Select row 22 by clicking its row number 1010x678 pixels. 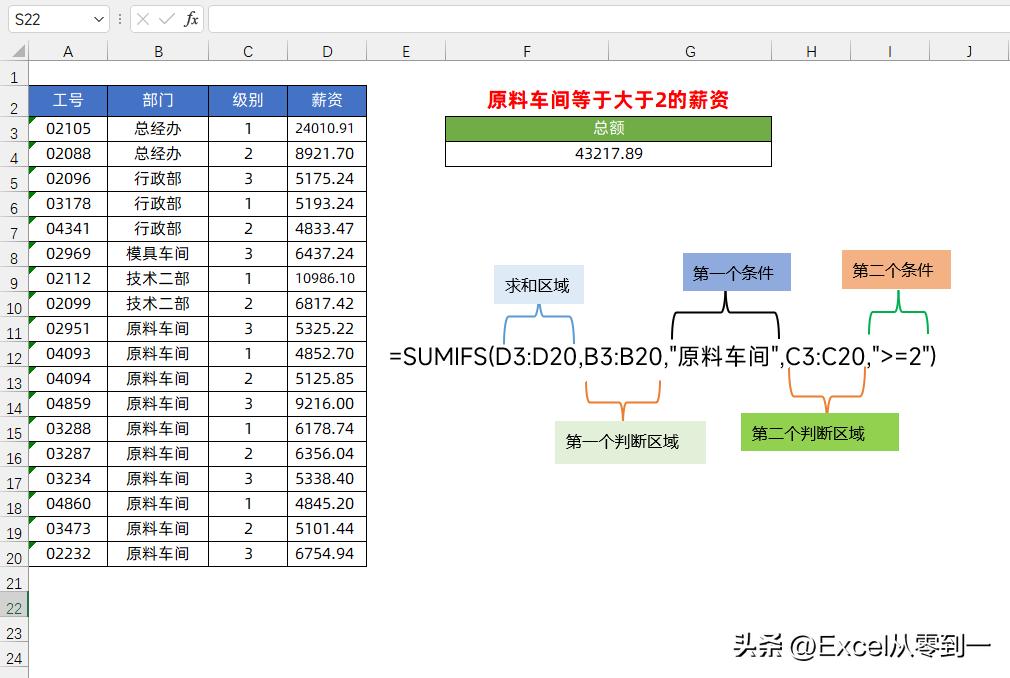pos(14,607)
